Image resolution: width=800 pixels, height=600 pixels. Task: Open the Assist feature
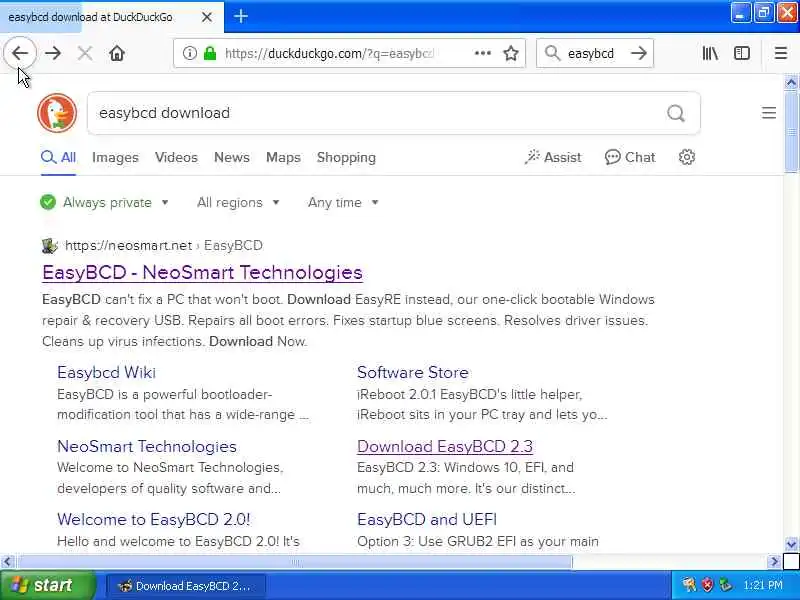pyautogui.click(x=553, y=157)
